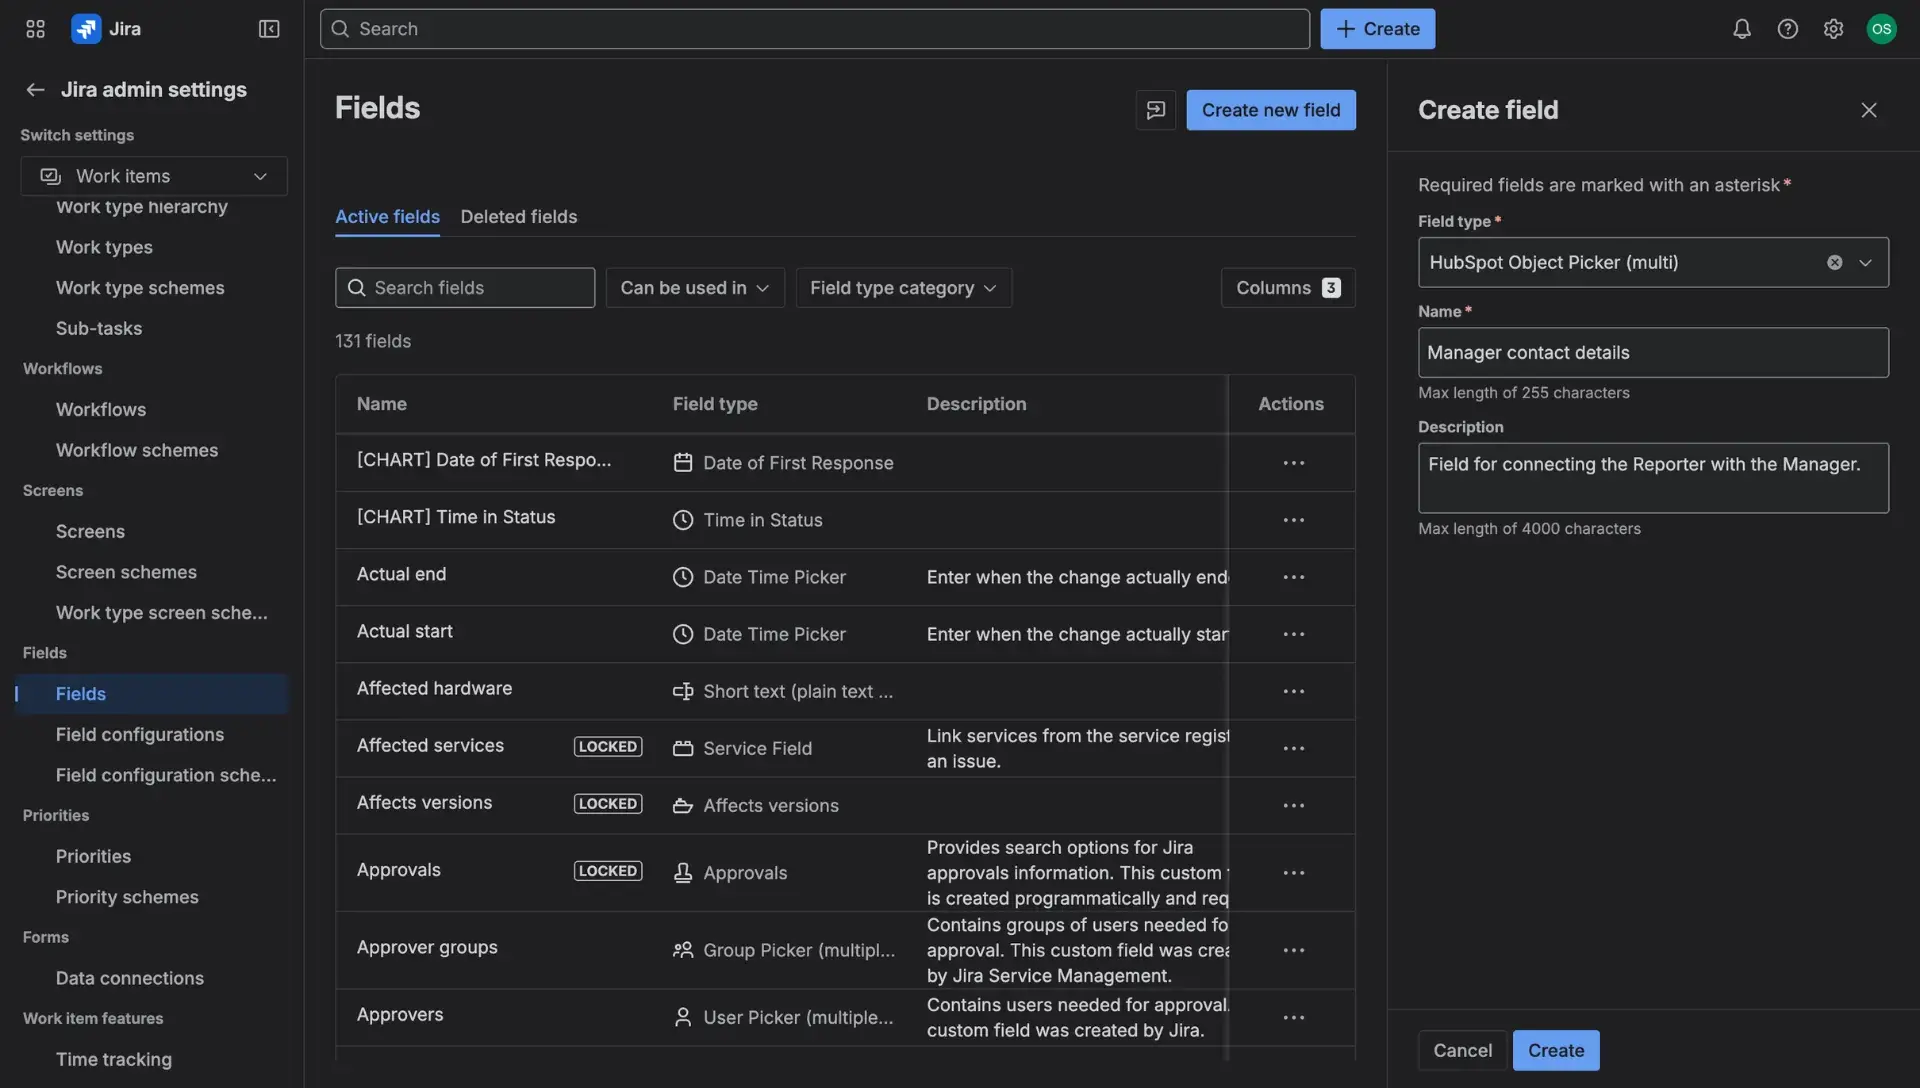This screenshot has height=1088, width=1920.
Task: Switch to the Deleted fields tab
Action: [x=519, y=216]
